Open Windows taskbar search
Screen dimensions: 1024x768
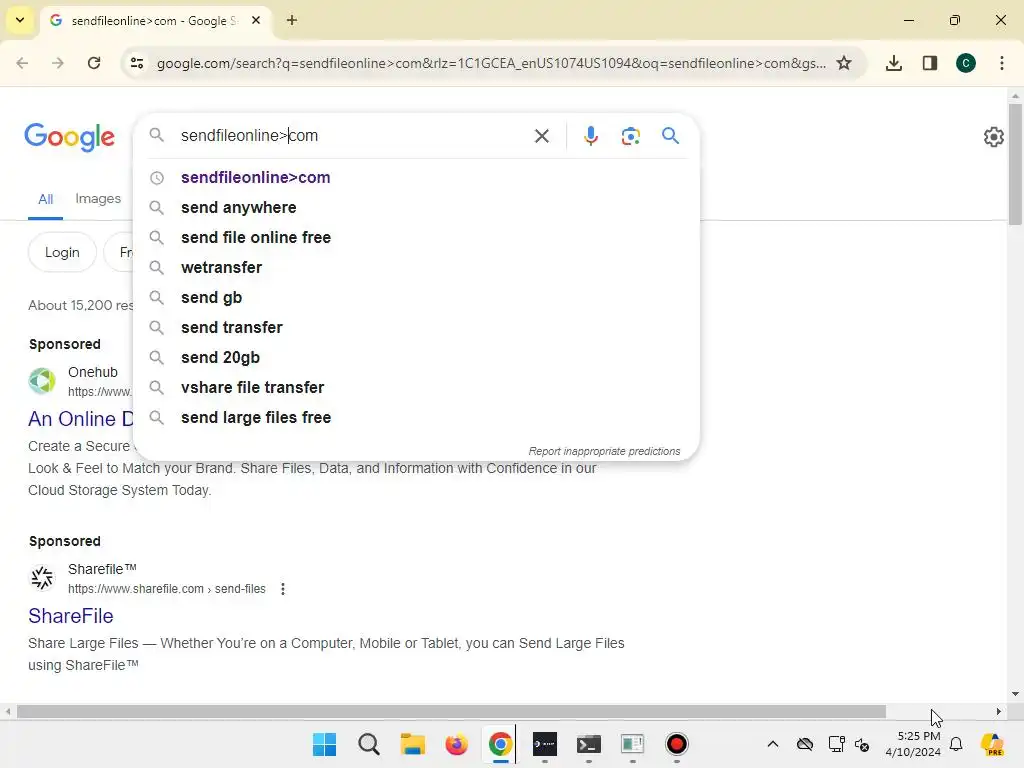pos(368,744)
